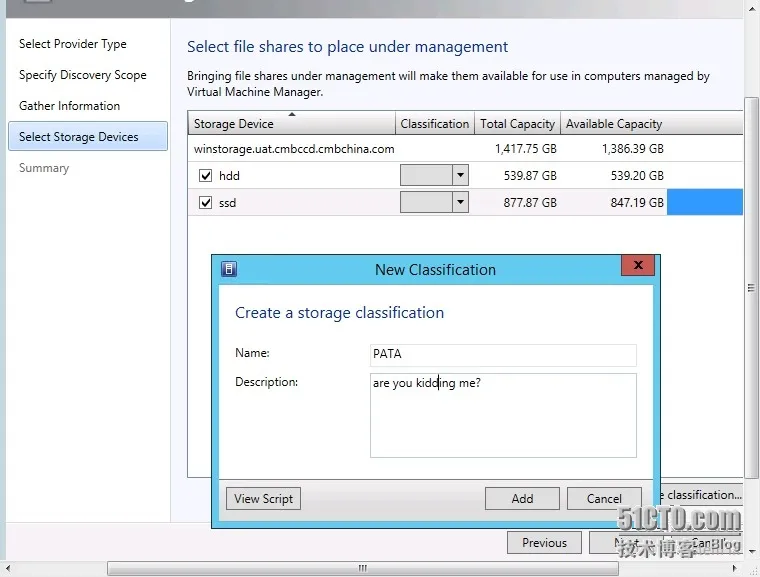This screenshot has height=577, width=760.
Task: Toggle the ssd file share checkbox
Action: pyautogui.click(x=206, y=203)
